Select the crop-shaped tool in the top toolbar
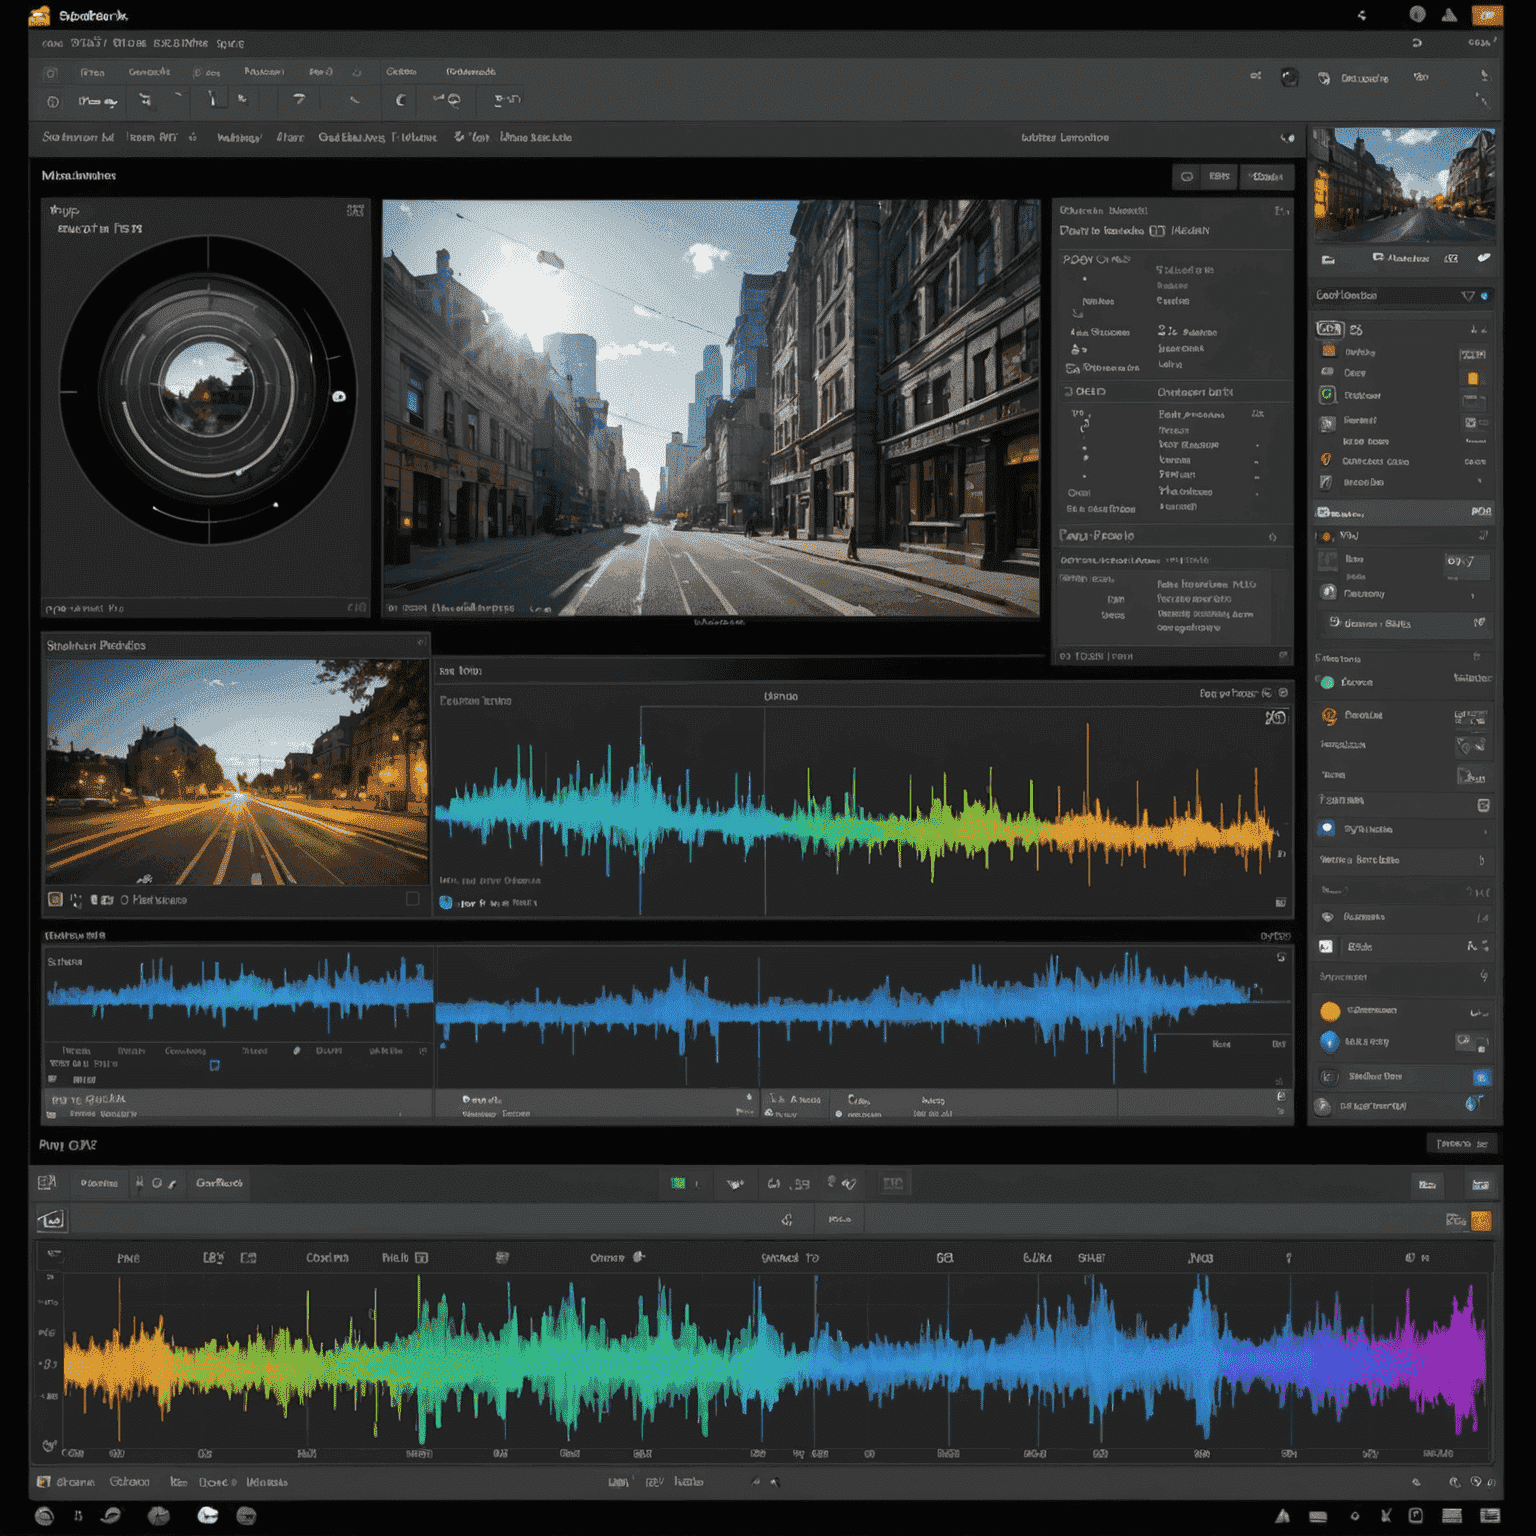Viewport: 1536px width, 1536px height. click(145, 99)
